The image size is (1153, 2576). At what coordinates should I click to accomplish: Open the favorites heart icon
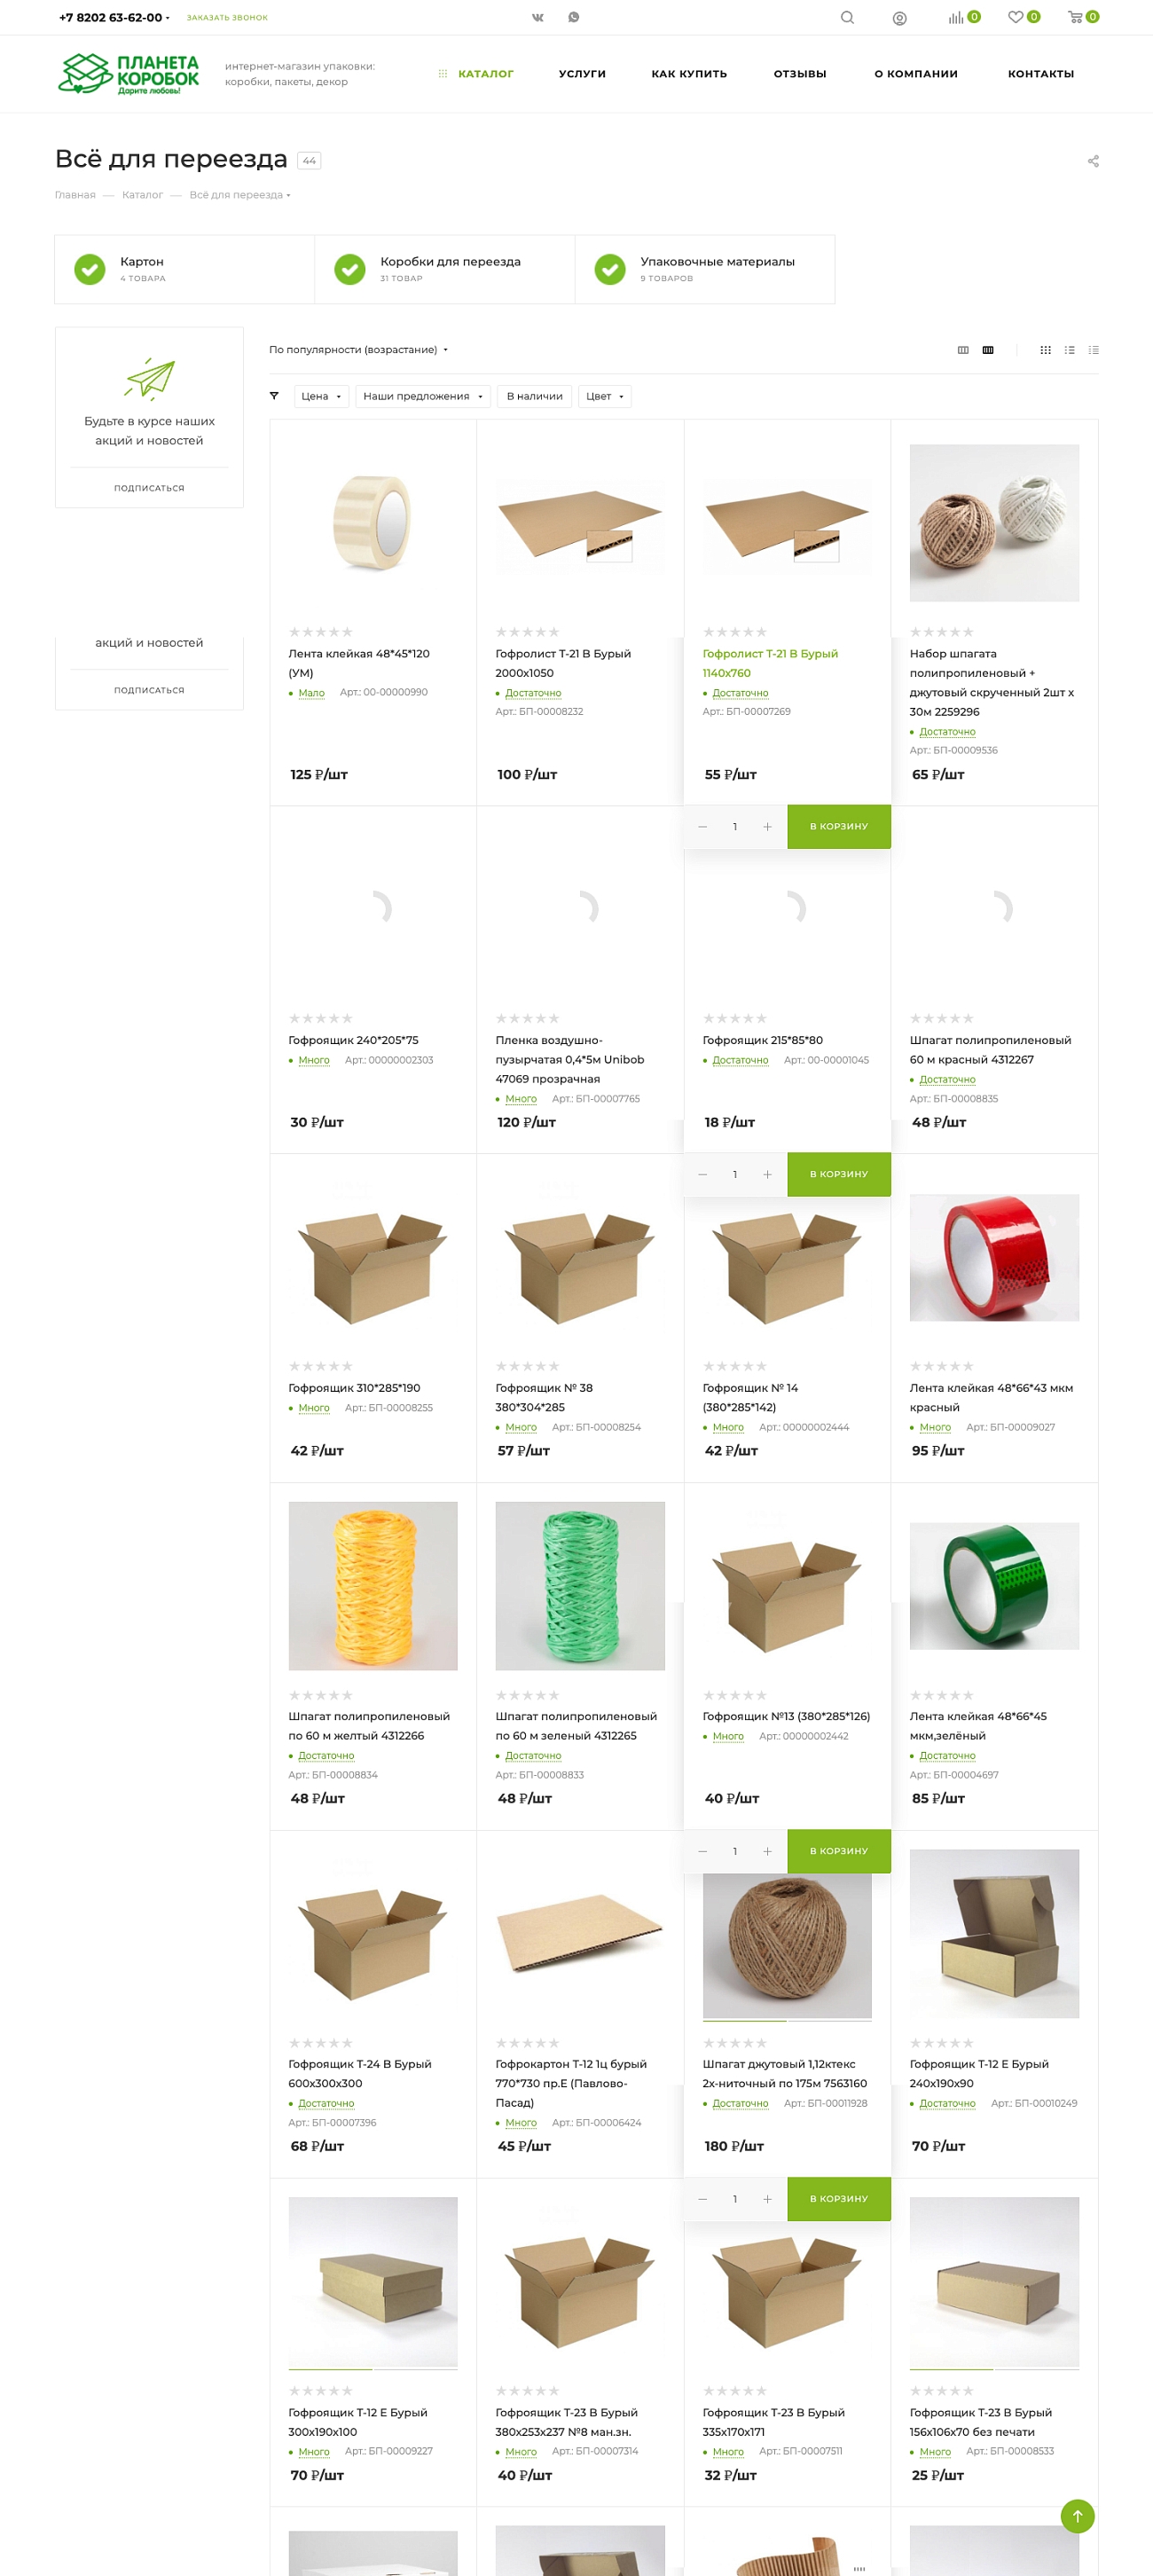click(x=1016, y=17)
